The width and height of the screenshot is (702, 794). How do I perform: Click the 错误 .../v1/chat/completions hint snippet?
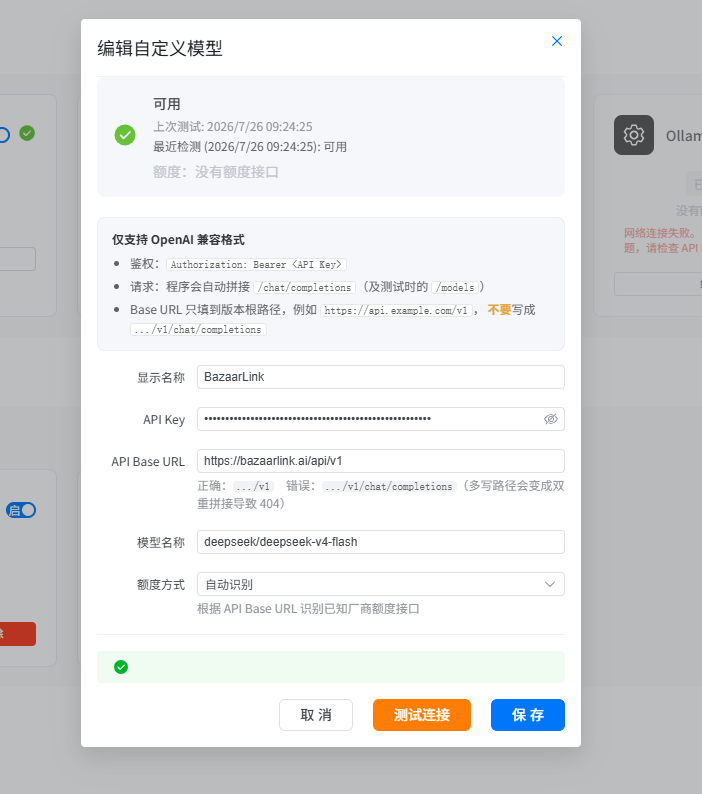tap(389, 486)
